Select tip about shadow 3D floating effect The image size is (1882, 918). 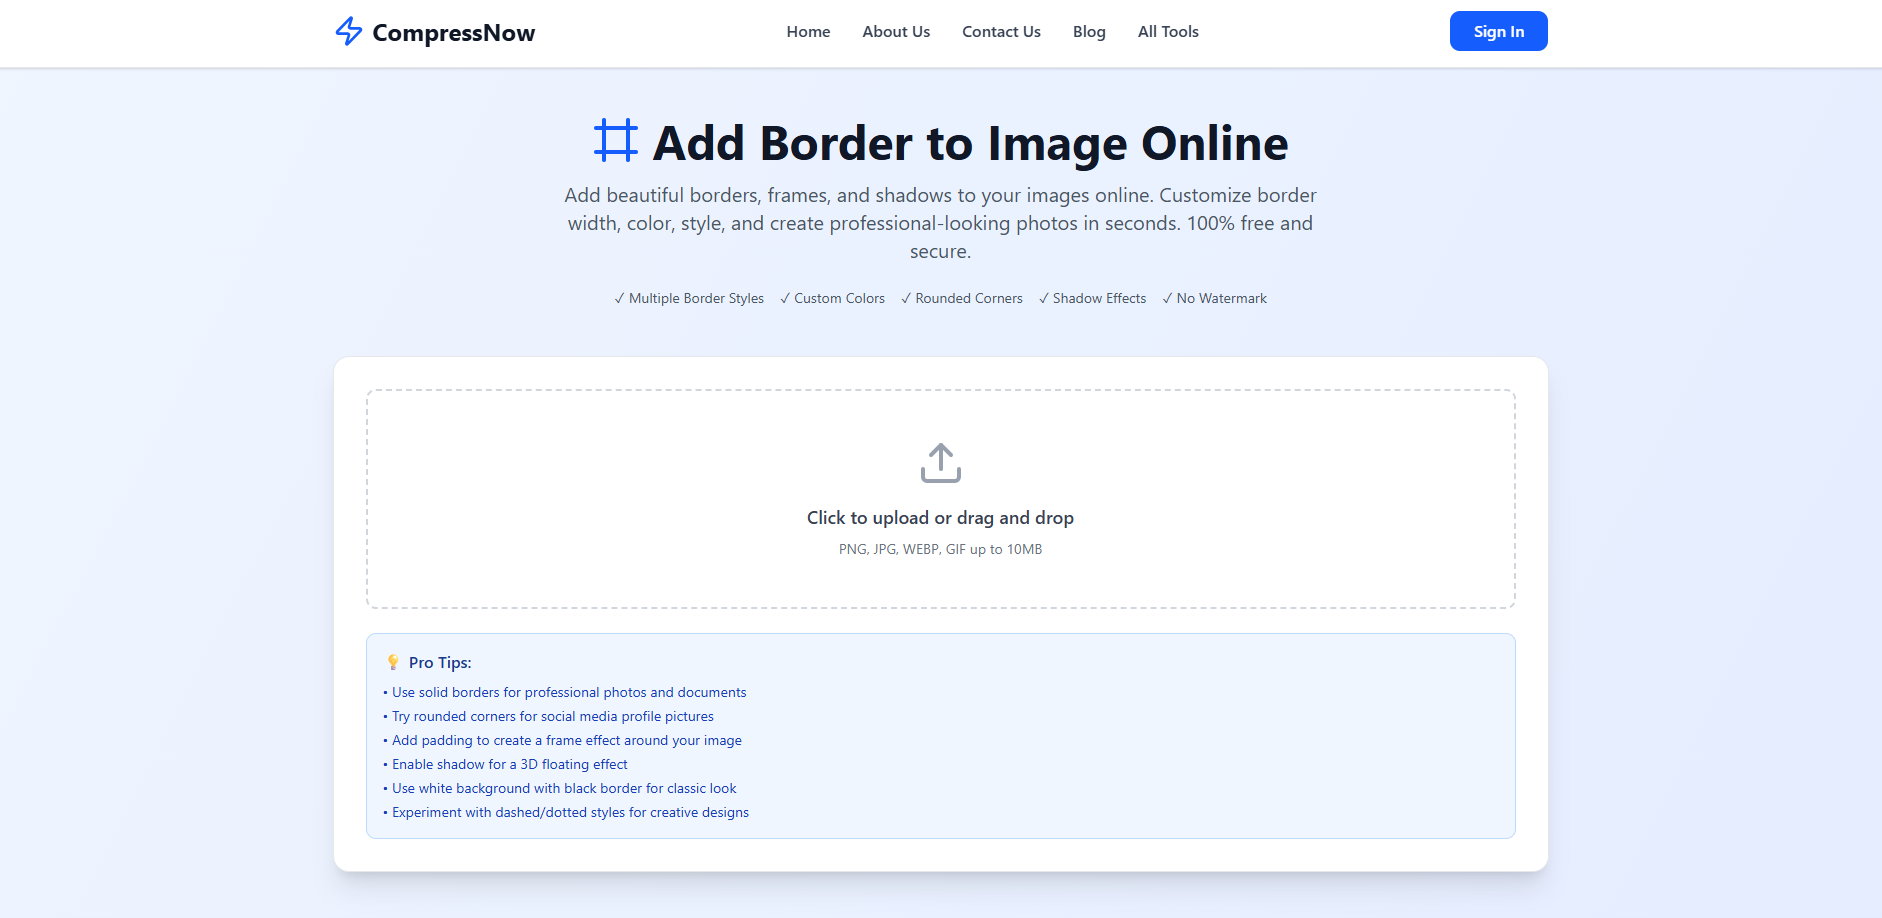(509, 764)
